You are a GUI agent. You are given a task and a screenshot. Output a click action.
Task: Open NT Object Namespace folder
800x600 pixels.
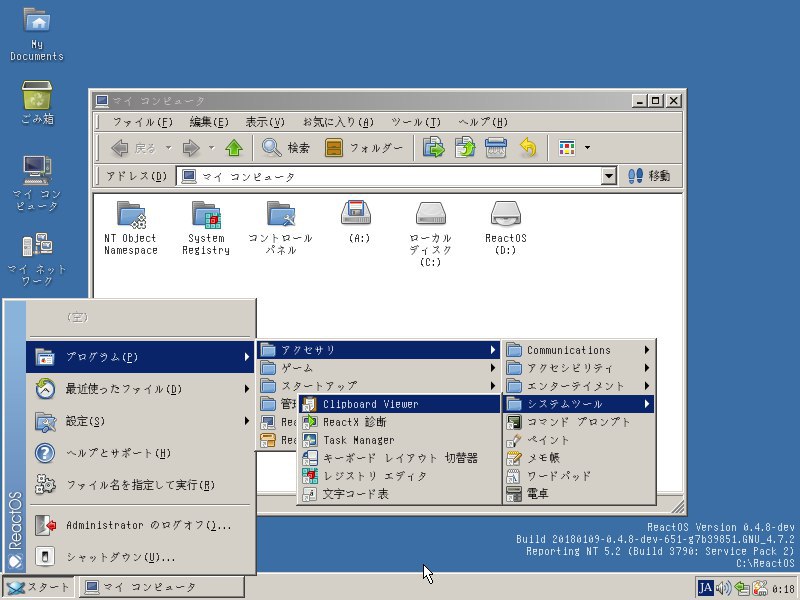tap(131, 228)
